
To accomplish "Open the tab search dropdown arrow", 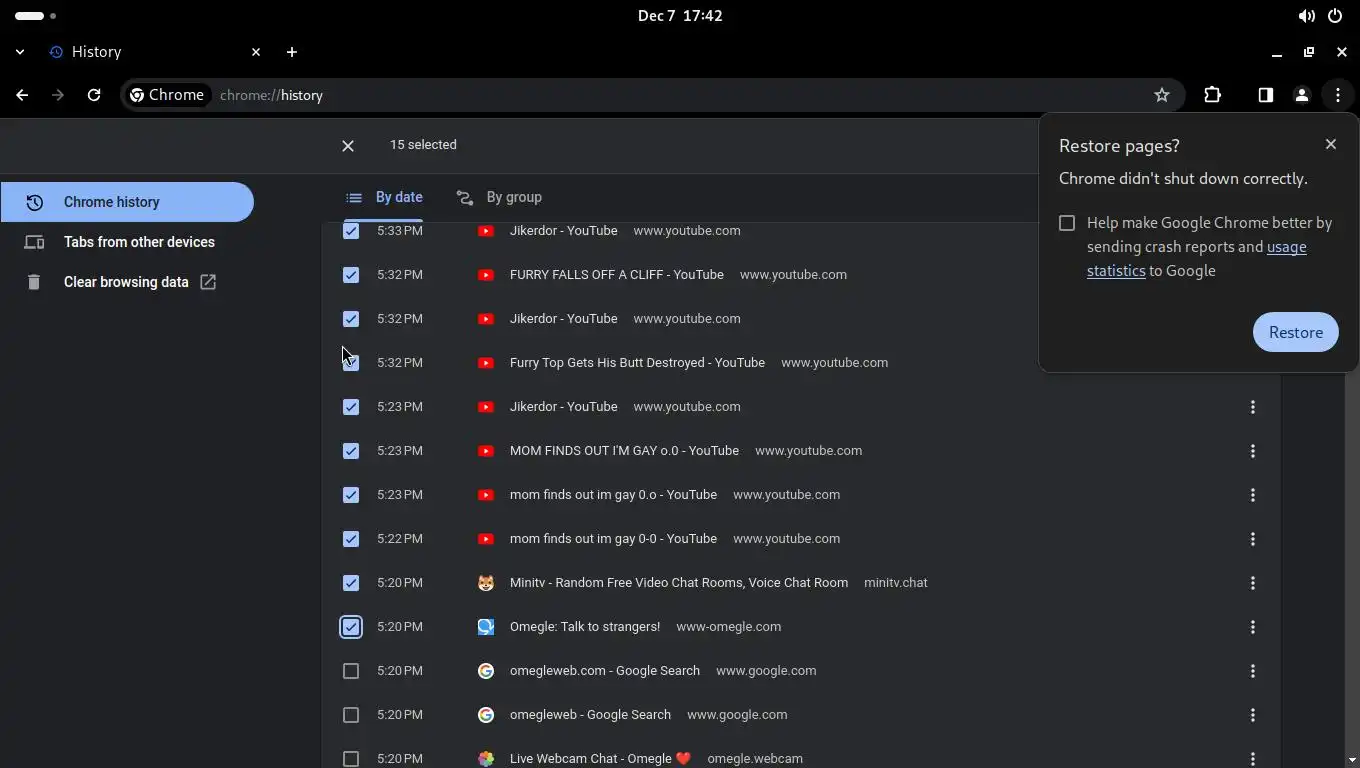I will (20, 52).
